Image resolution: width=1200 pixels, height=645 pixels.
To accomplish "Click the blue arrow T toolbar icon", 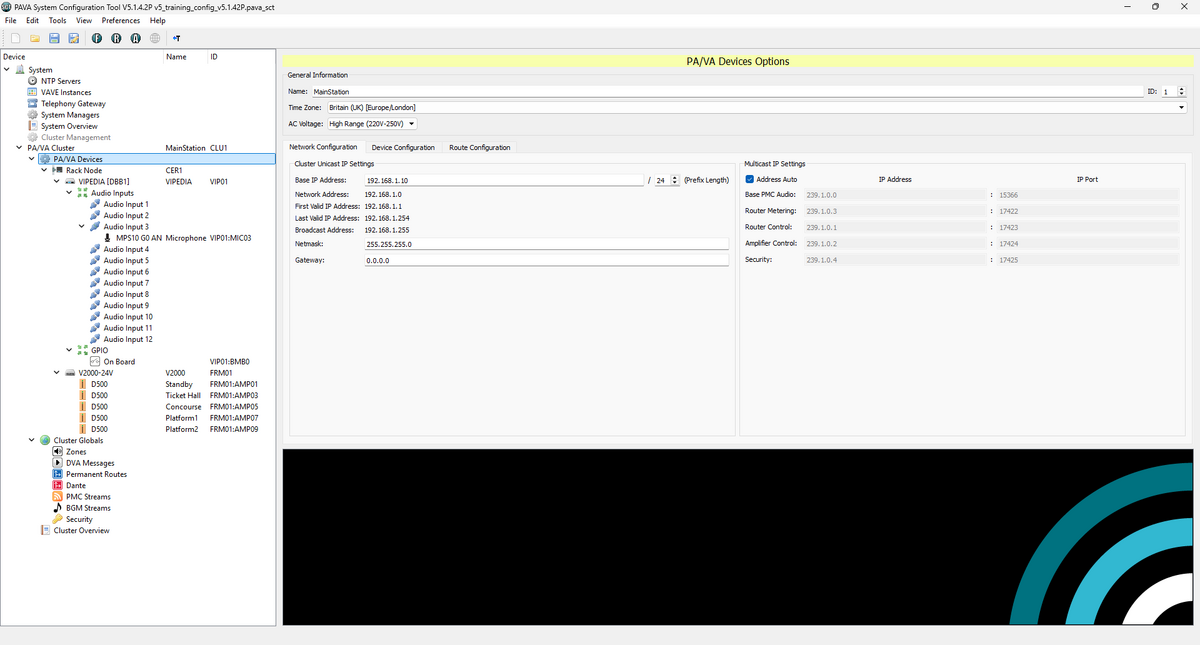I will [x=176, y=38].
